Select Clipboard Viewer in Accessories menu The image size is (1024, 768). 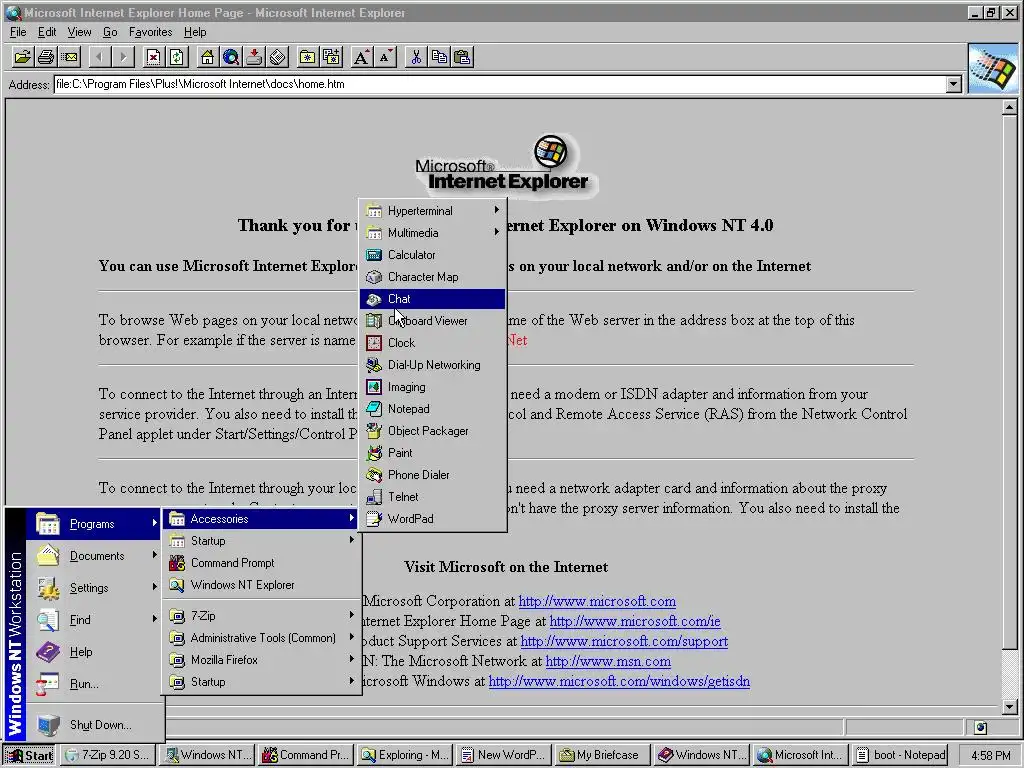tap(432, 321)
